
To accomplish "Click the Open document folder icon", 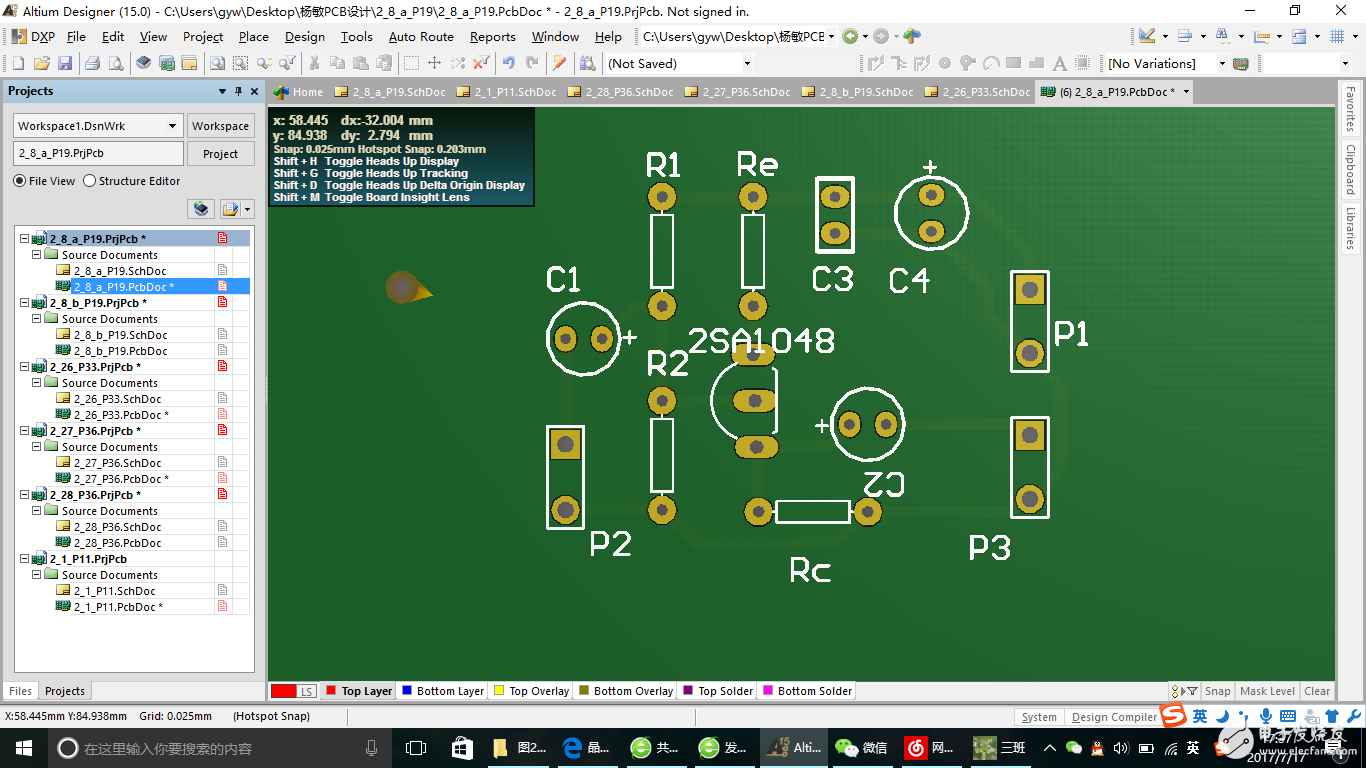I will point(41,63).
